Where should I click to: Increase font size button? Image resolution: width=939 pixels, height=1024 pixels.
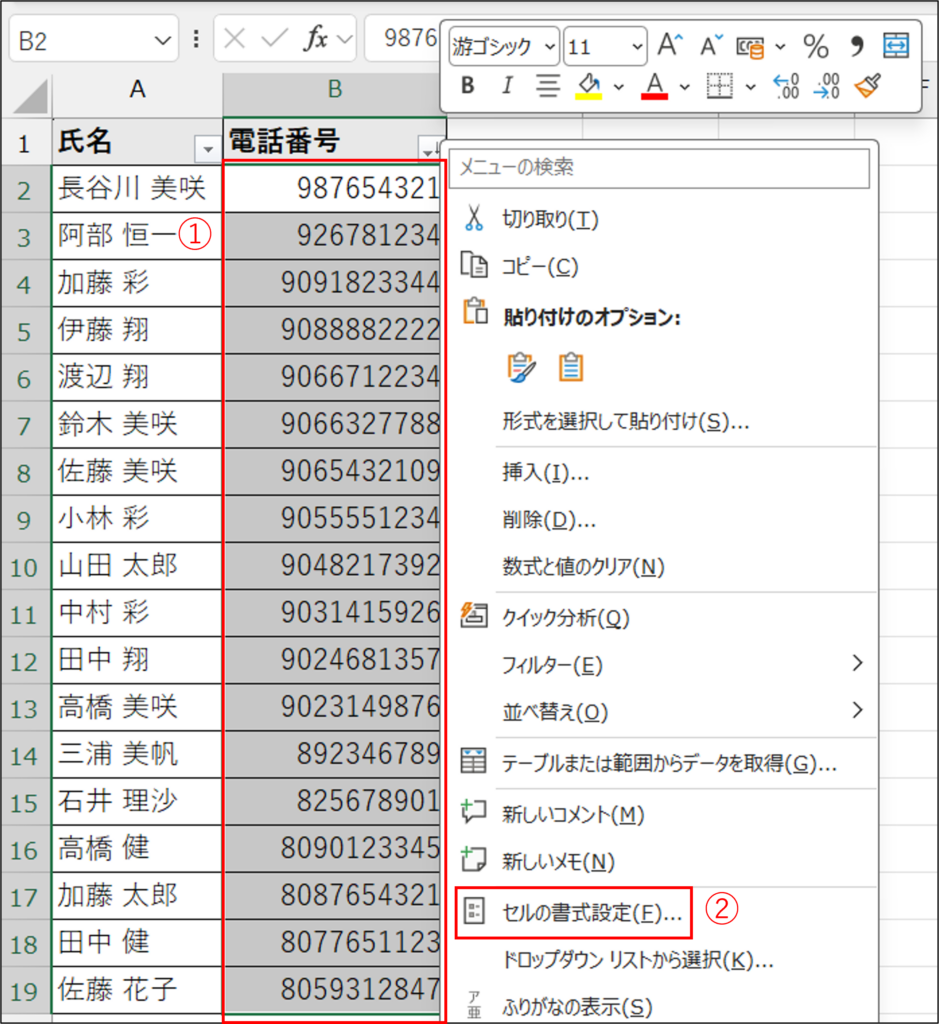[670, 46]
